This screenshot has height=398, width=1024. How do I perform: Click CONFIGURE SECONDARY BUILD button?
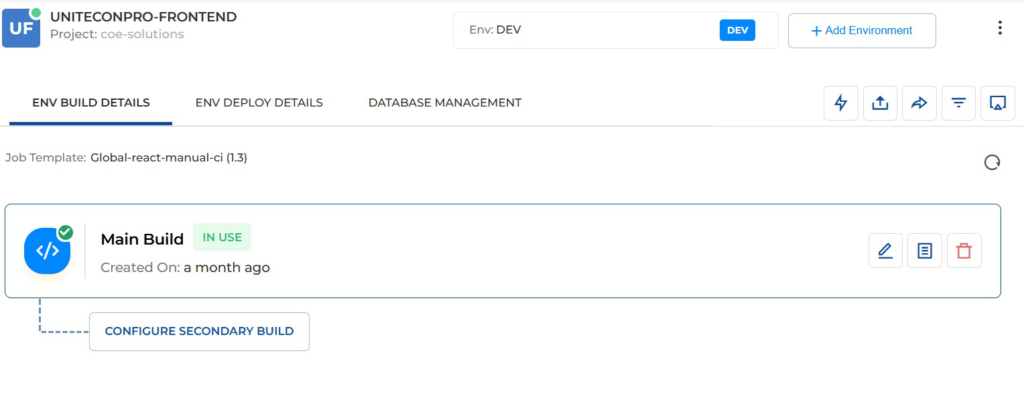(x=199, y=331)
